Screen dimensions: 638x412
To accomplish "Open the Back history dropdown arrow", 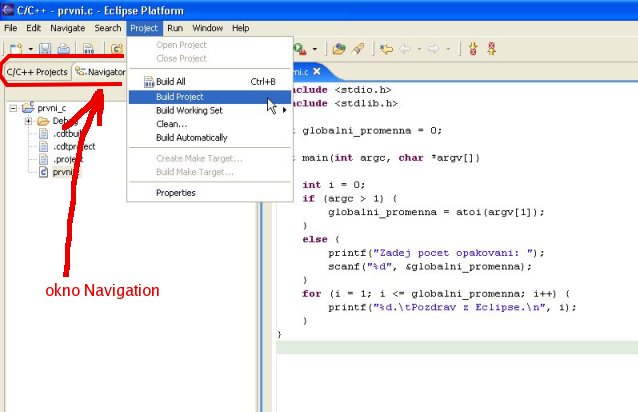I will point(419,49).
